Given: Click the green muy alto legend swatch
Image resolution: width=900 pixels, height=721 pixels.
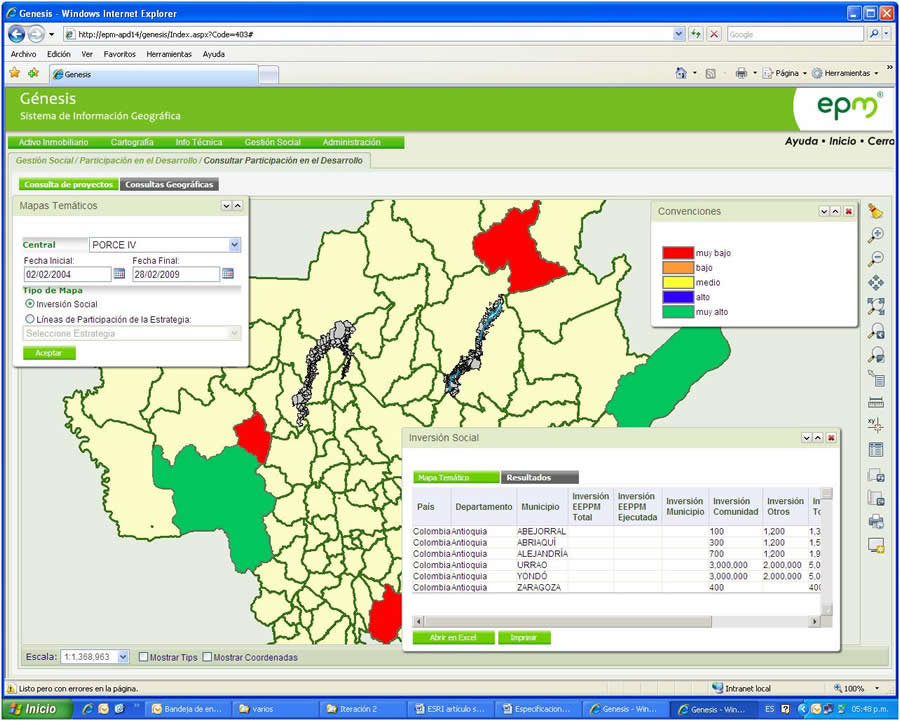Looking at the screenshot, I should (678, 312).
